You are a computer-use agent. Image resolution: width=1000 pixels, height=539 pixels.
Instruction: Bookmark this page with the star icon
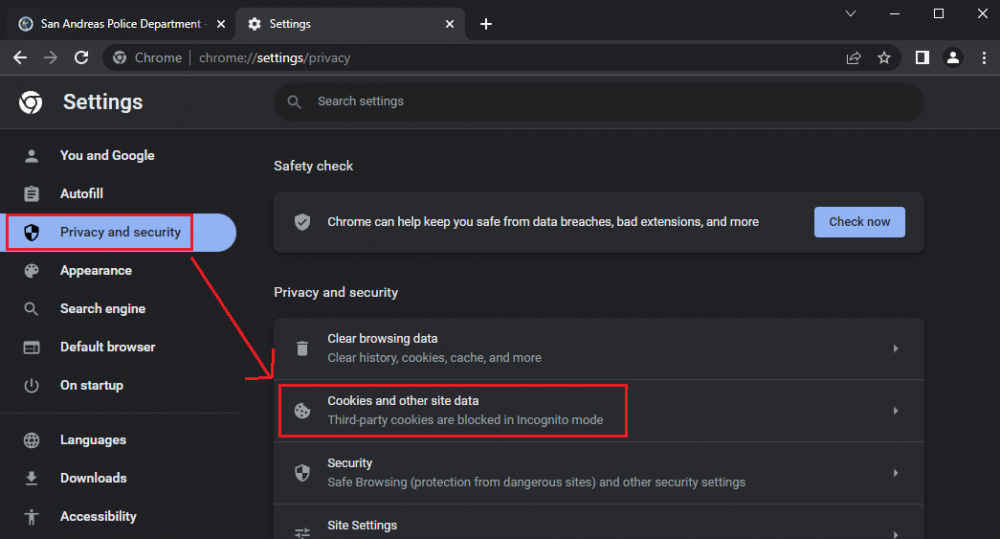(884, 58)
